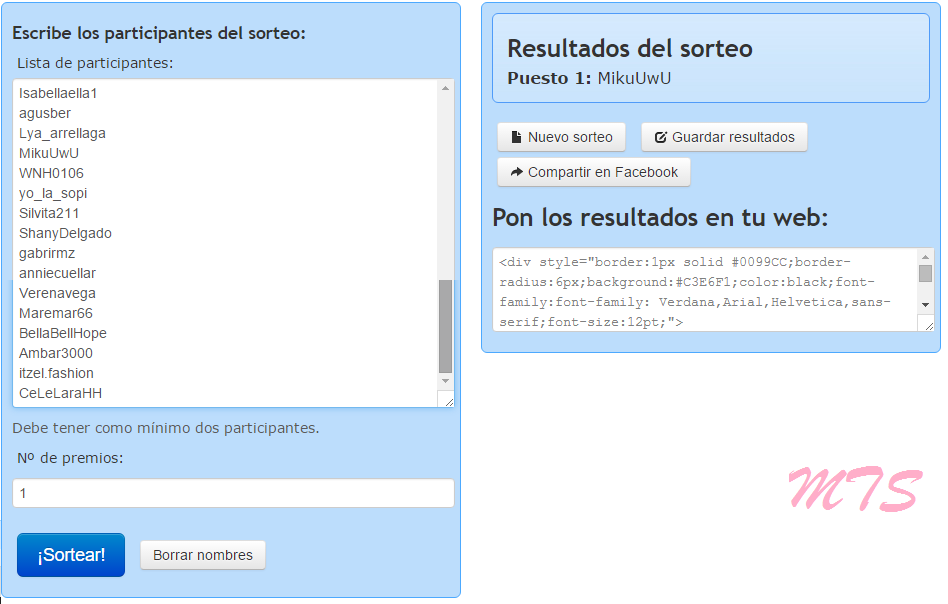
Task: Click participant name WNH0106
Action: click(51, 173)
